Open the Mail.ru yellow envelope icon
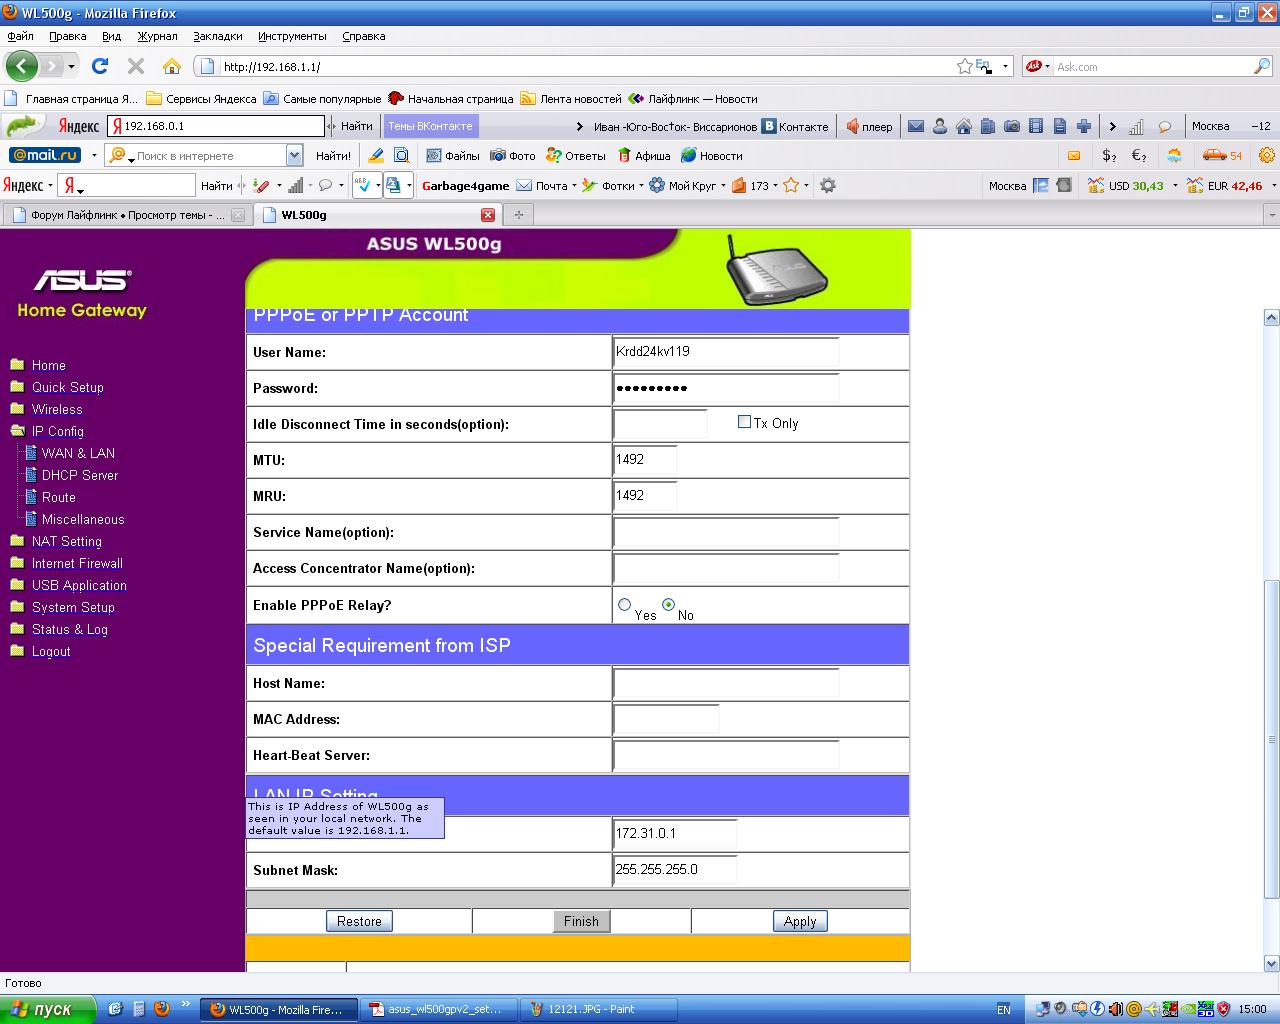The height and width of the screenshot is (1024, 1280). [1074, 155]
